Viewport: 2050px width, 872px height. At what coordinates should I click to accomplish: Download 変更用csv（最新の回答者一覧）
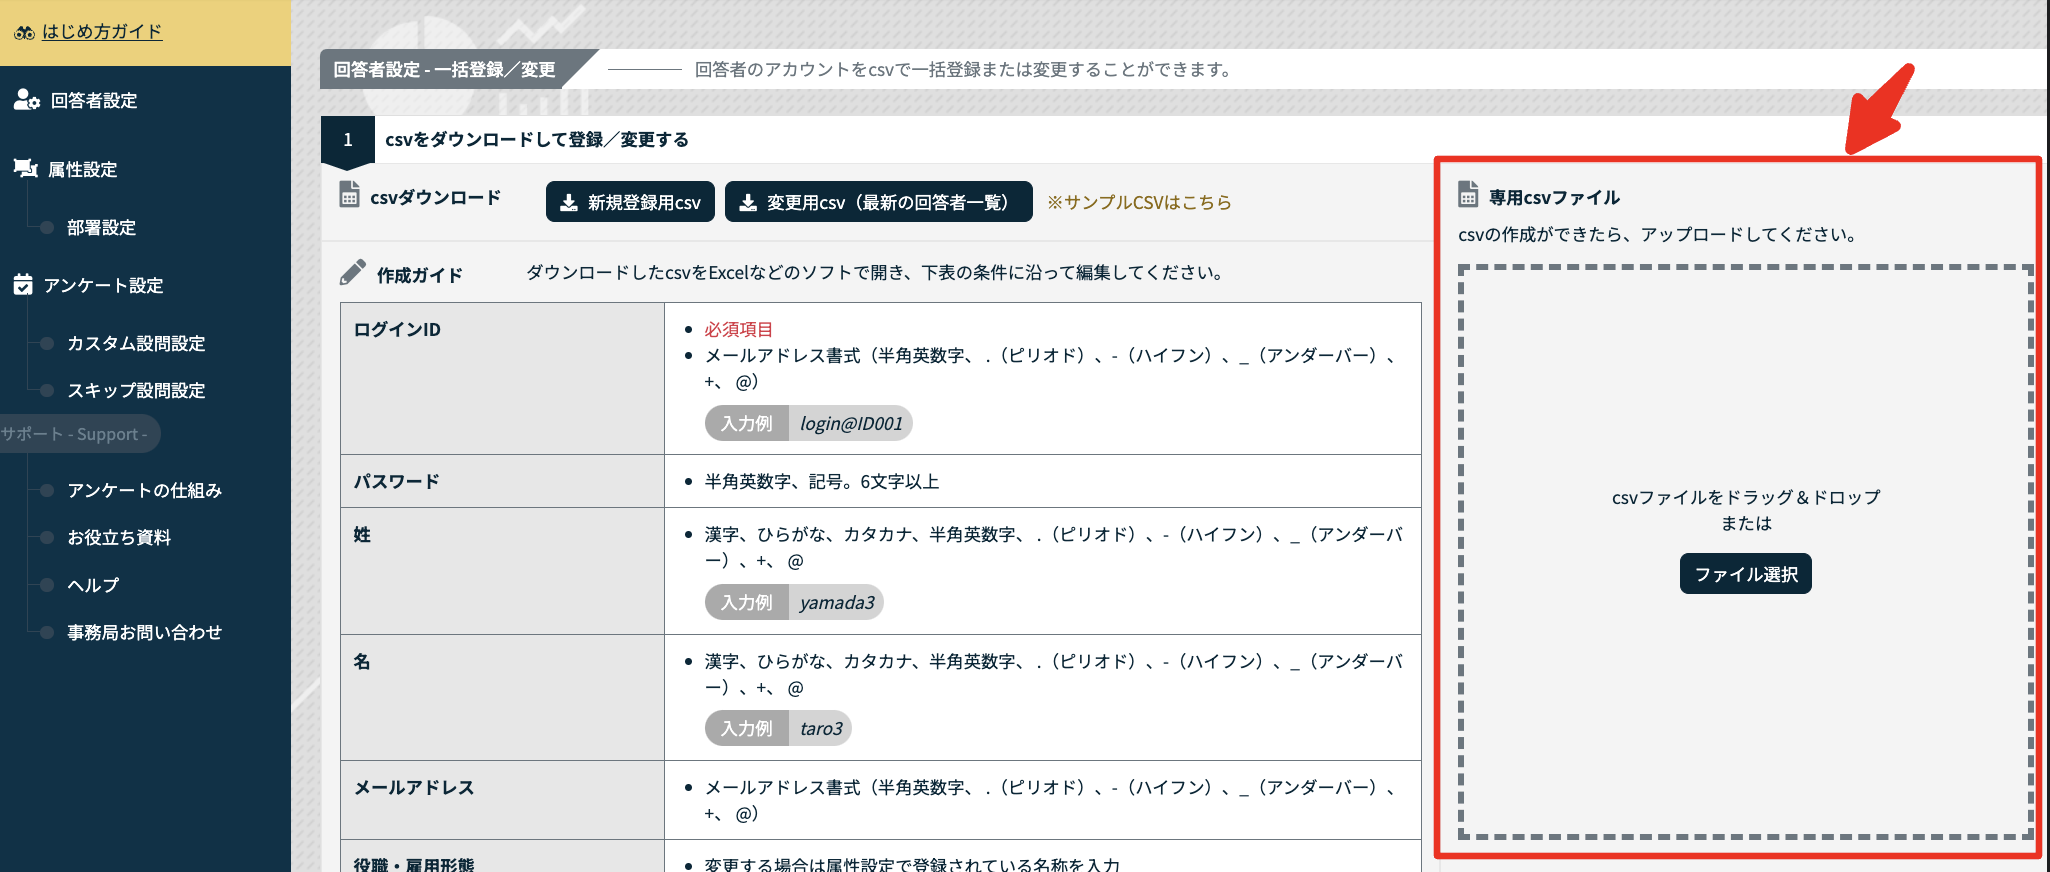(878, 202)
